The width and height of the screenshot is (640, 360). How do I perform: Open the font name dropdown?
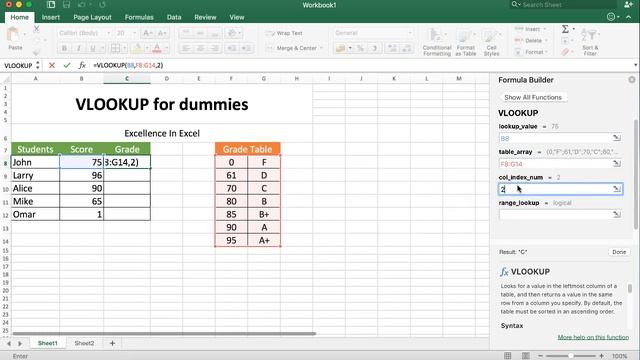click(x=109, y=33)
